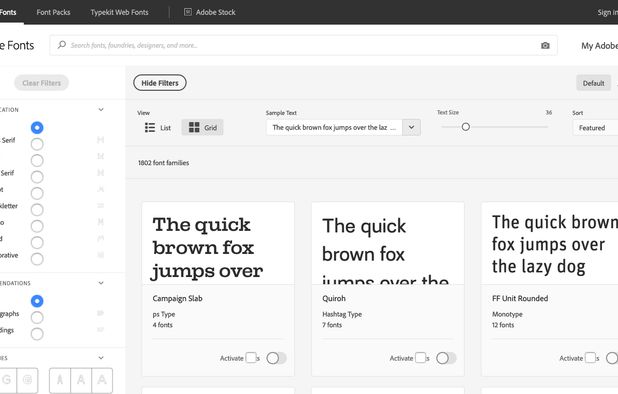The height and width of the screenshot is (394, 618).
Task: Open the FF Unit Rounded font preview
Action: [x=550, y=243]
